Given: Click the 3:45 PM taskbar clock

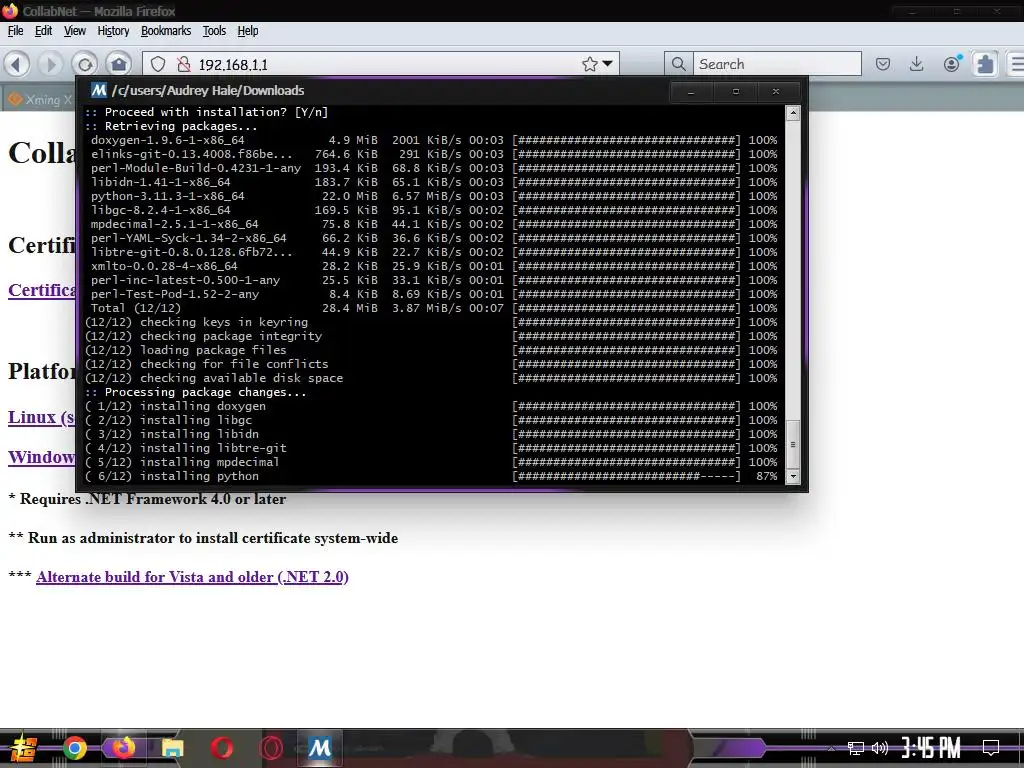Looking at the screenshot, I should (x=931, y=748).
